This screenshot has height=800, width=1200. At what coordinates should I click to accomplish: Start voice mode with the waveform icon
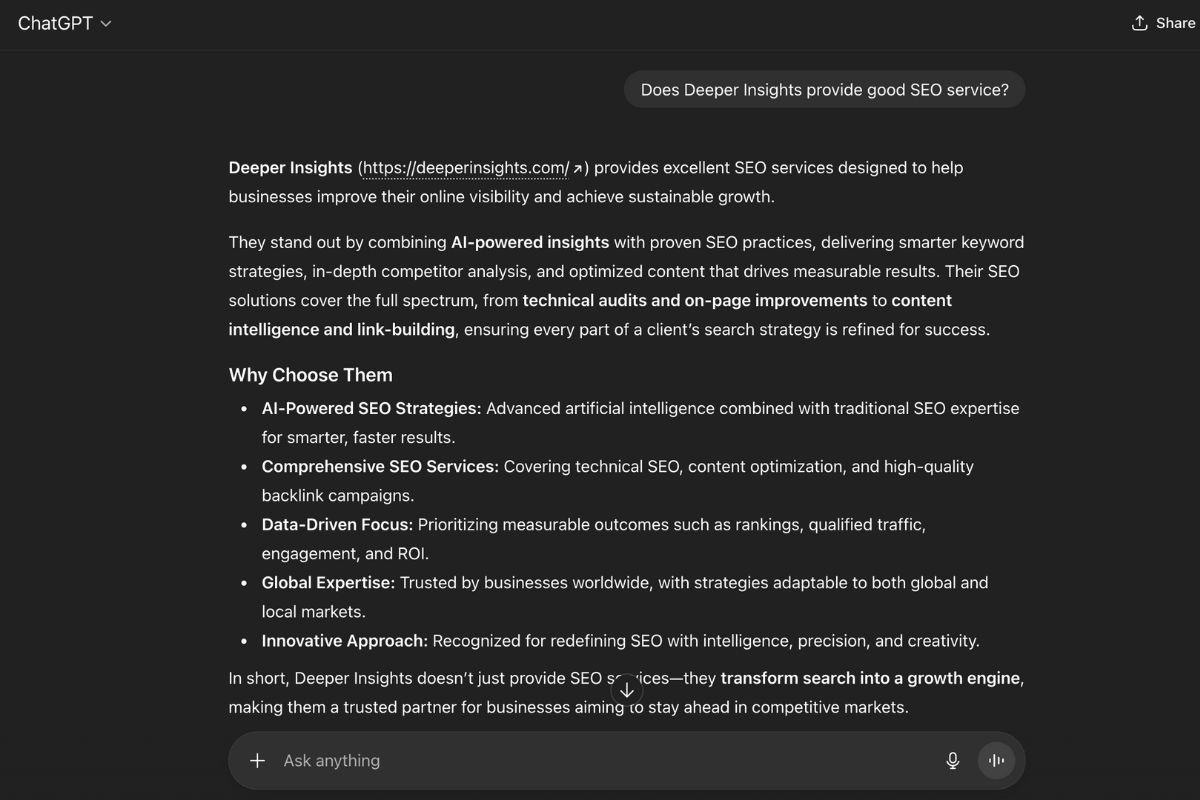[996, 760]
